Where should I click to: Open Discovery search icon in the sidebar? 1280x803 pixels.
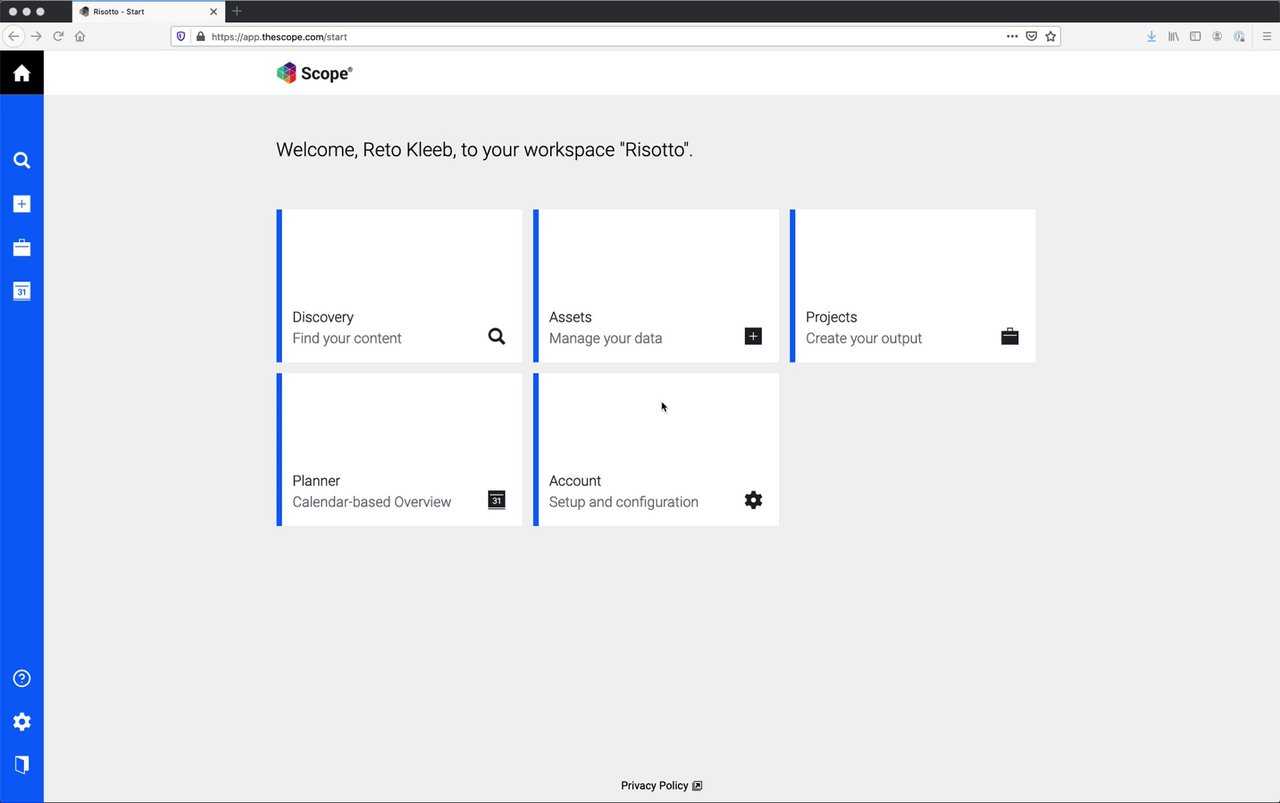(x=21, y=160)
